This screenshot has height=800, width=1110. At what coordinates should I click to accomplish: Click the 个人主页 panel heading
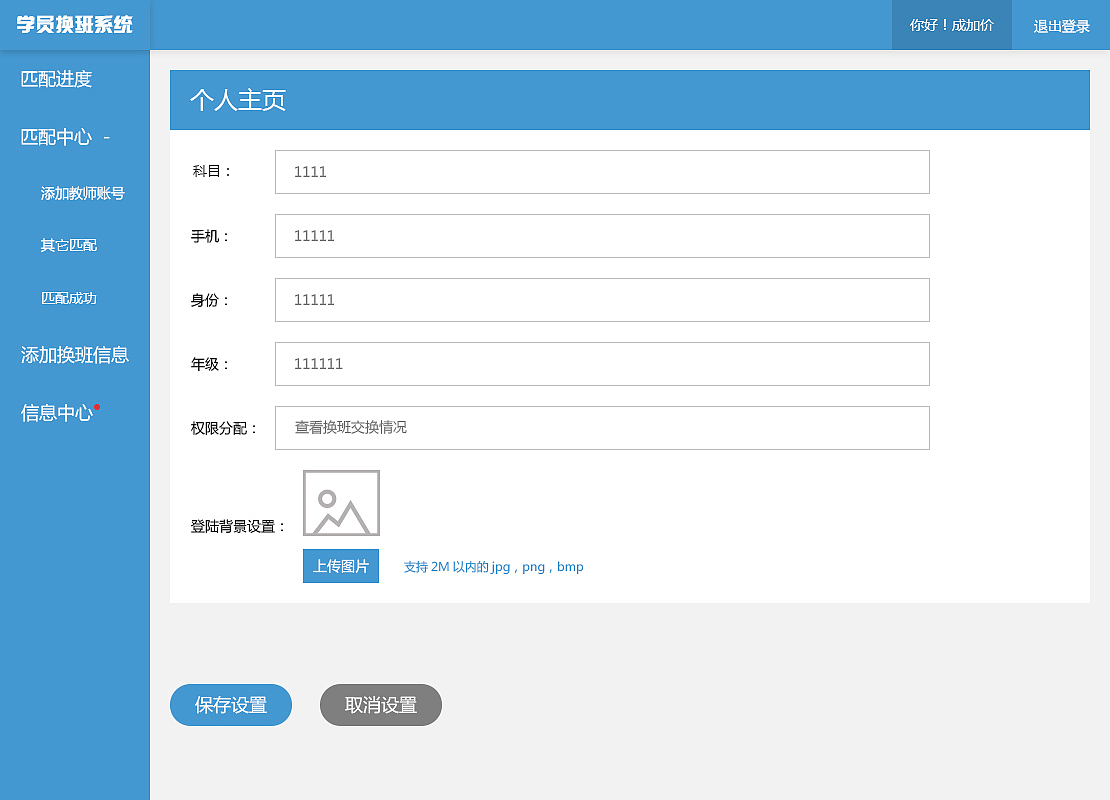(x=238, y=100)
